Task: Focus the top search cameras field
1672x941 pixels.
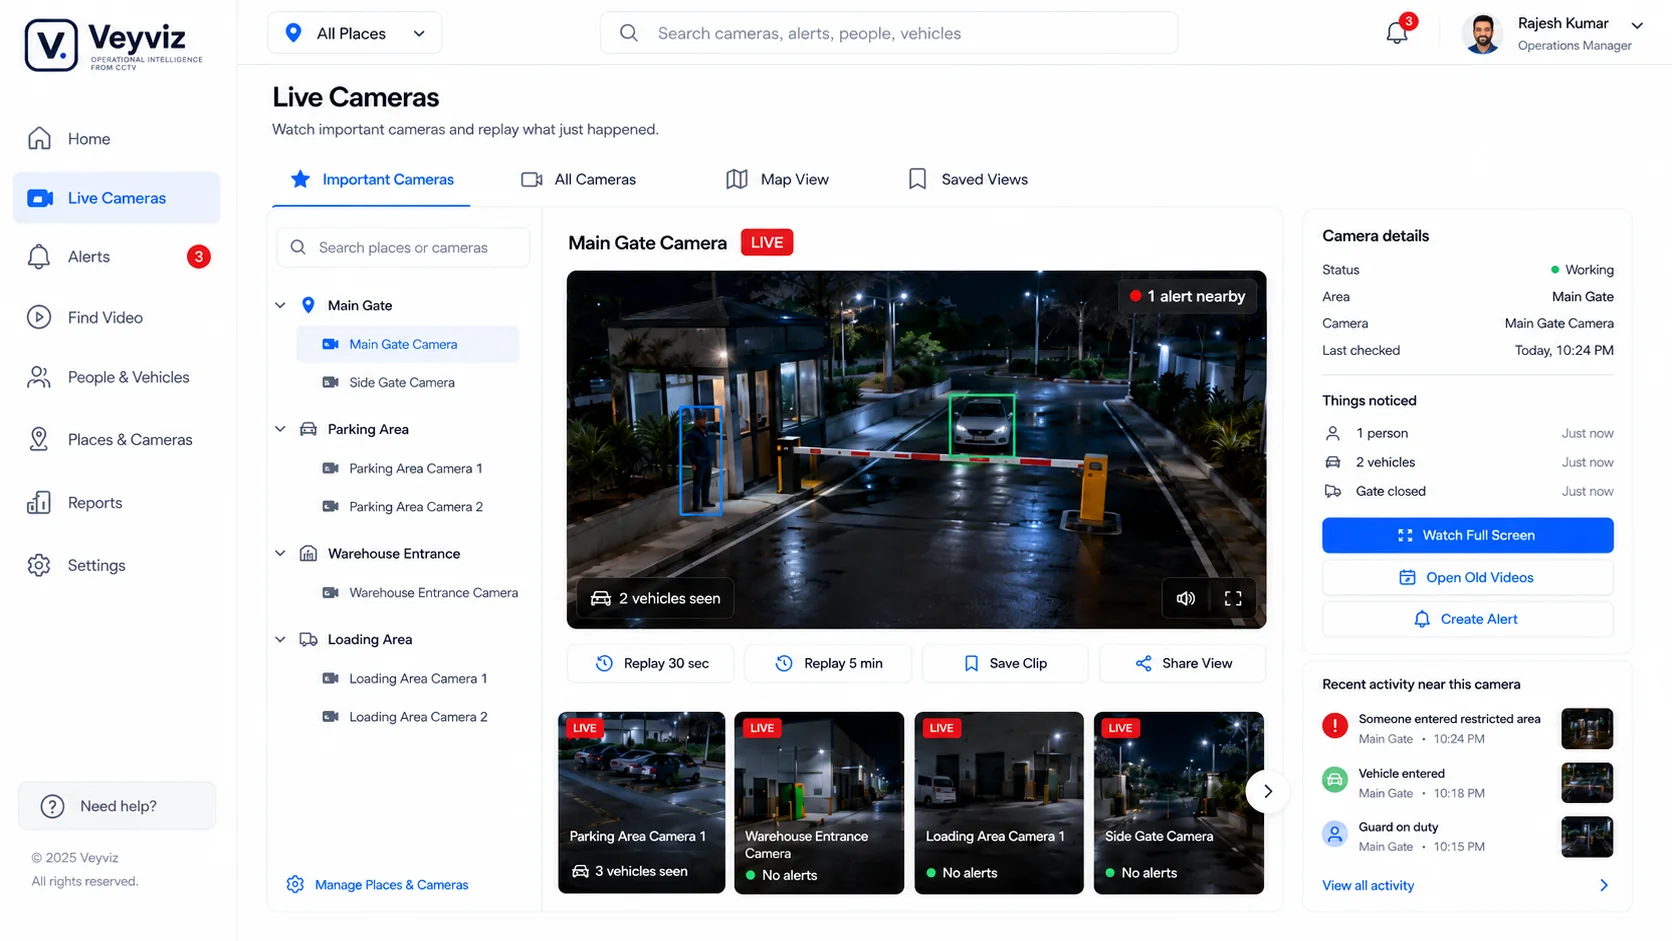Action: tap(889, 33)
